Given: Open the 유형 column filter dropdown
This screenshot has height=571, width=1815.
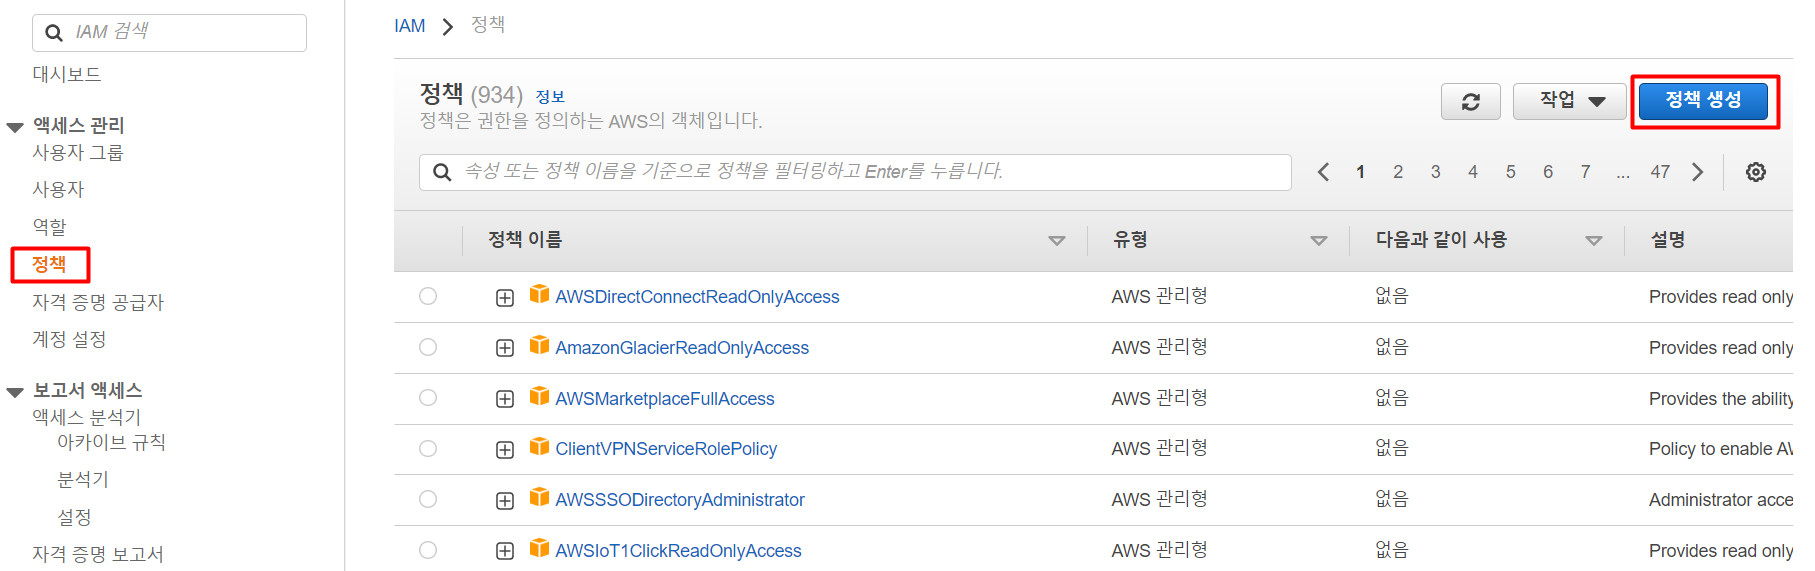Looking at the screenshot, I should (x=1318, y=241).
